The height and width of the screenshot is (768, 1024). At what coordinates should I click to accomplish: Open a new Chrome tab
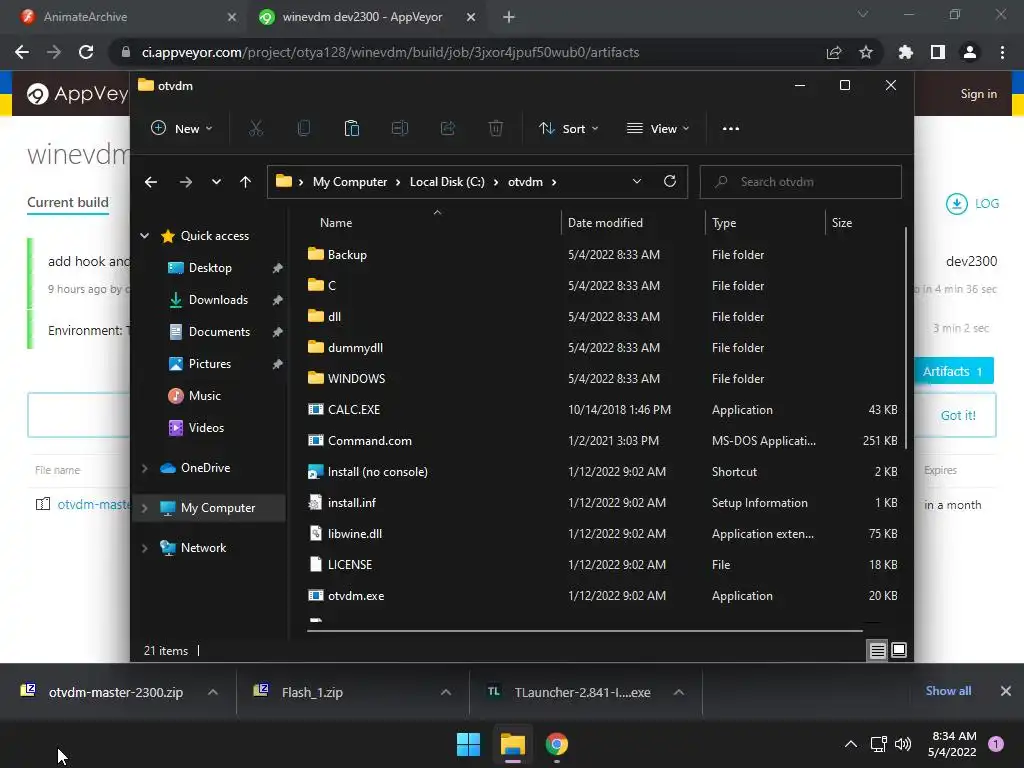pyautogui.click(x=509, y=17)
